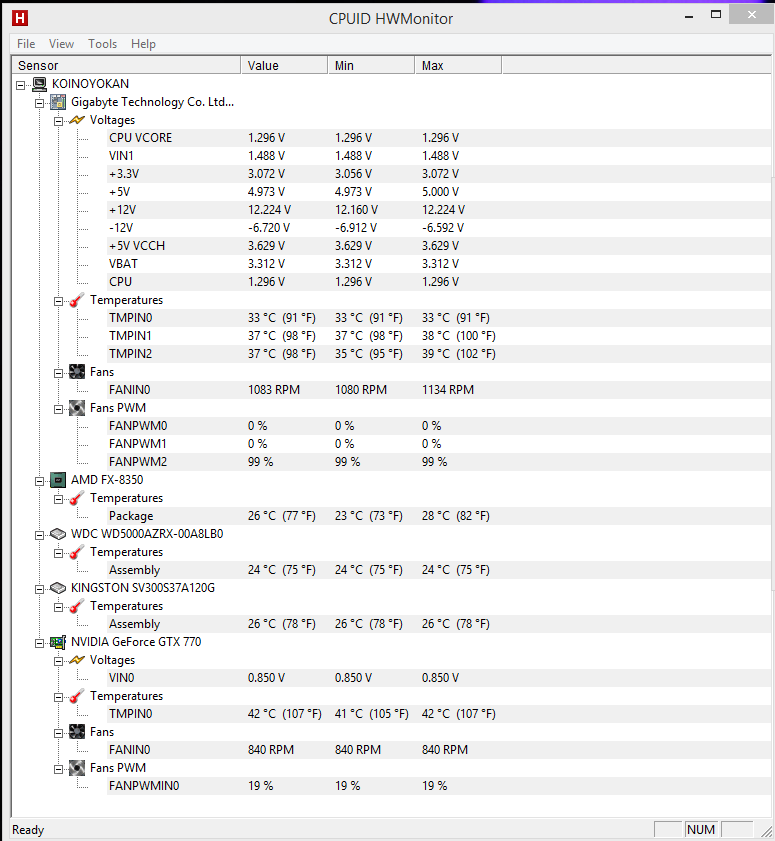Screen dimensions: 775x841
Task: Select the VIN1 voltage row
Action: [x=439, y=156]
